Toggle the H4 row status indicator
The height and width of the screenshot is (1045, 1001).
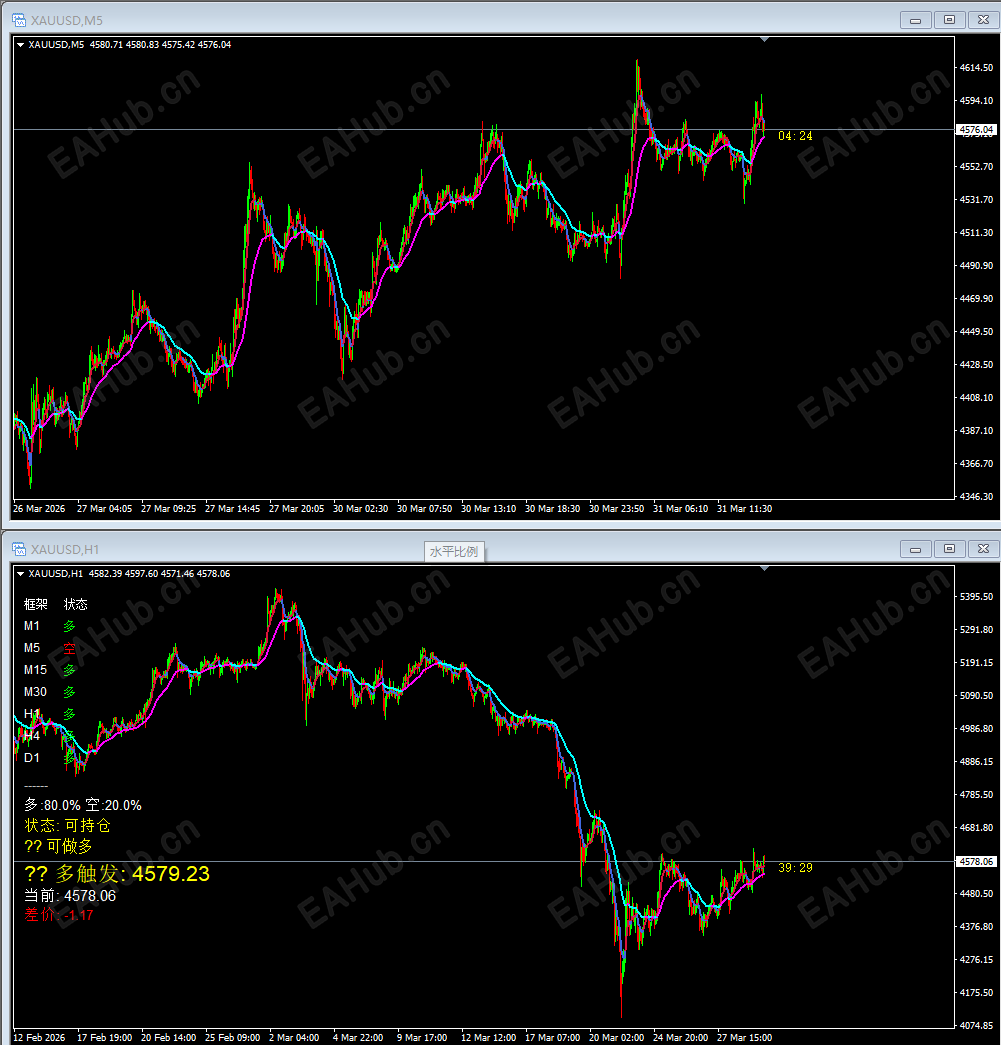[69, 734]
